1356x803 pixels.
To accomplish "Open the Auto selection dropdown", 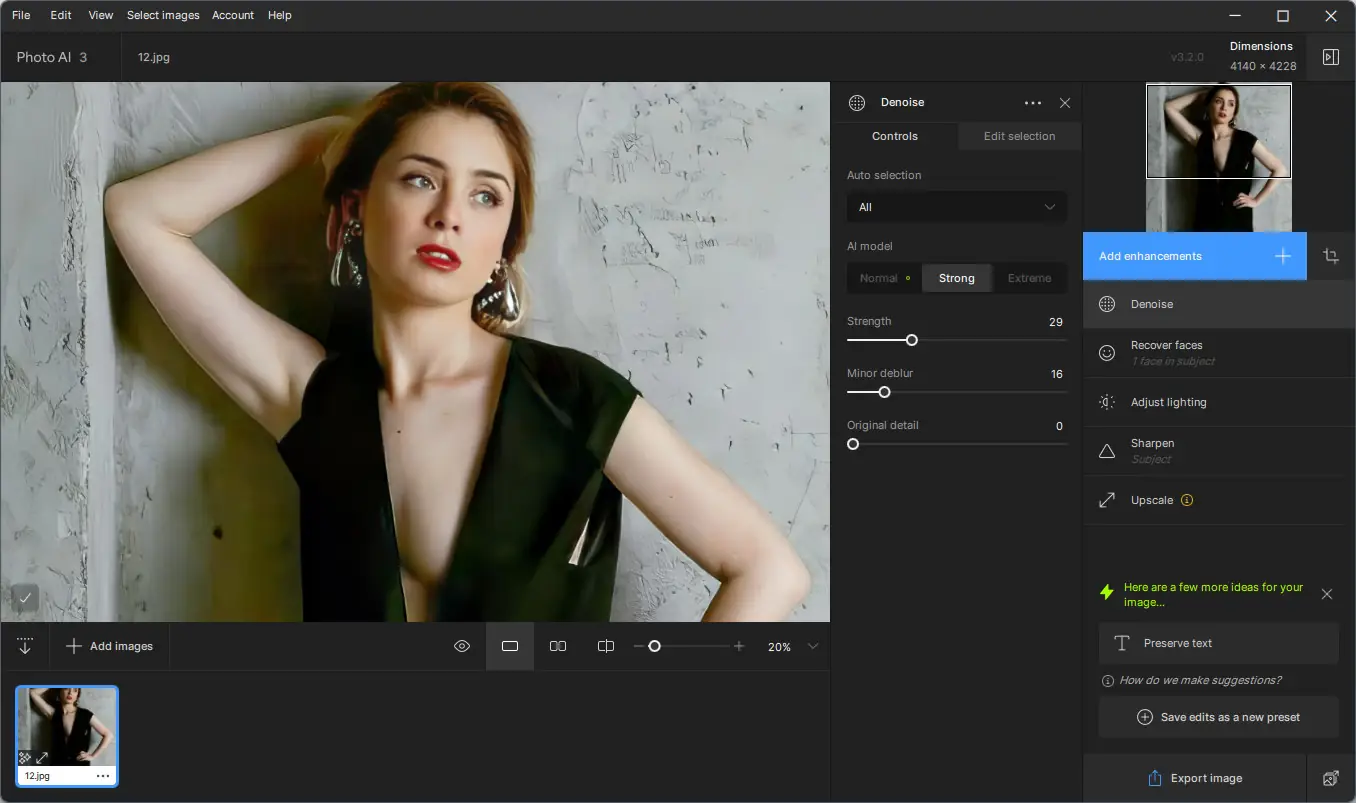I will click(x=956, y=207).
